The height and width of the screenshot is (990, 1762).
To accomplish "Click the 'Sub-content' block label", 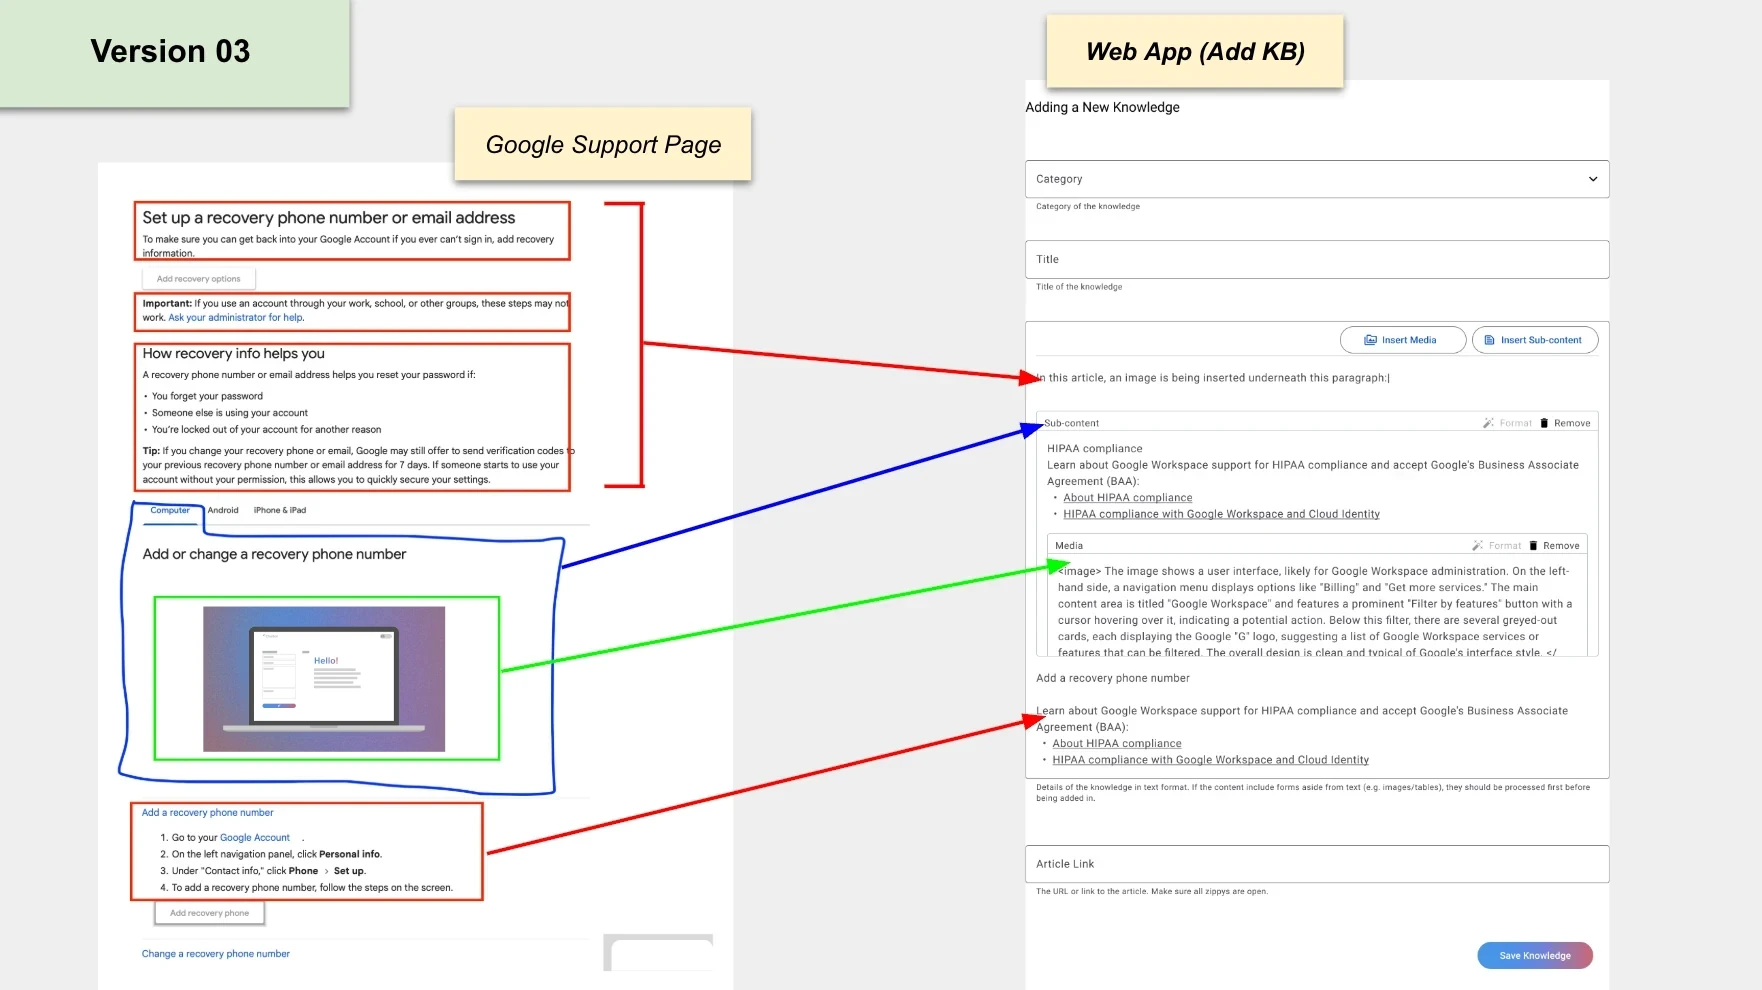I will click(x=1071, y=423).
